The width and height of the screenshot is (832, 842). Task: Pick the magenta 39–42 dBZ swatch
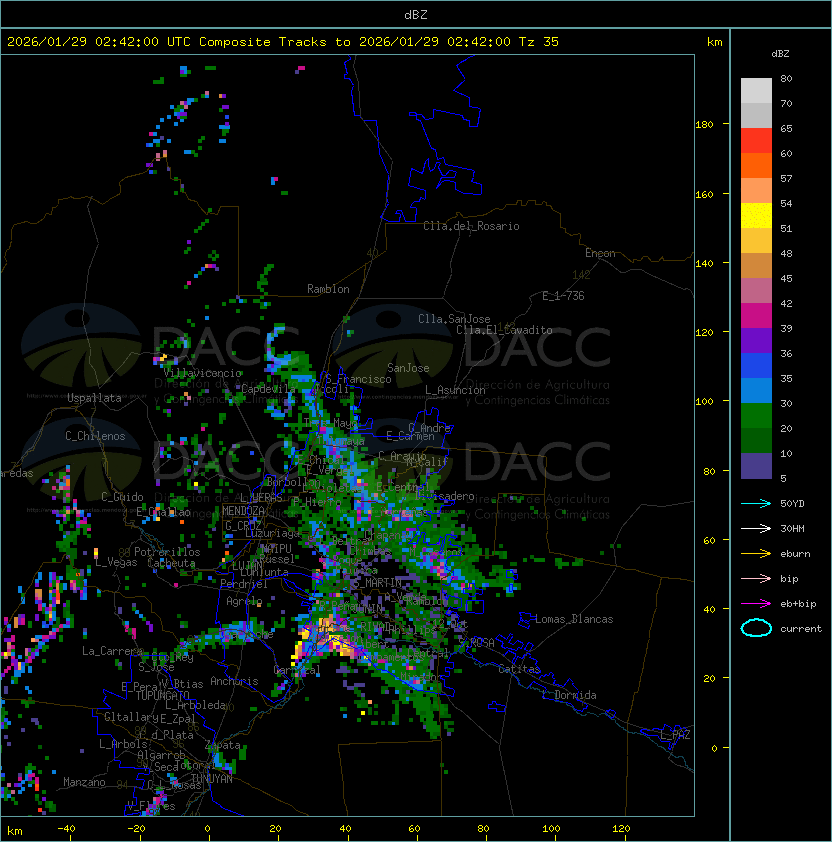point(756,316)
